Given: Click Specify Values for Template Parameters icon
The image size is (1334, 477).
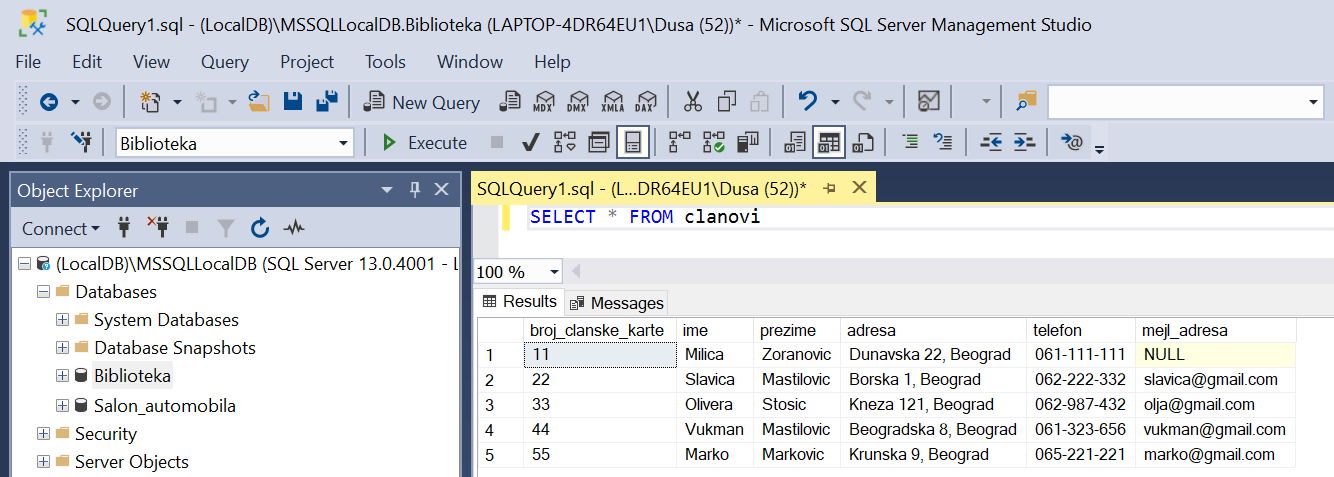Looking at the screenshot, I should pos(1071,143).
